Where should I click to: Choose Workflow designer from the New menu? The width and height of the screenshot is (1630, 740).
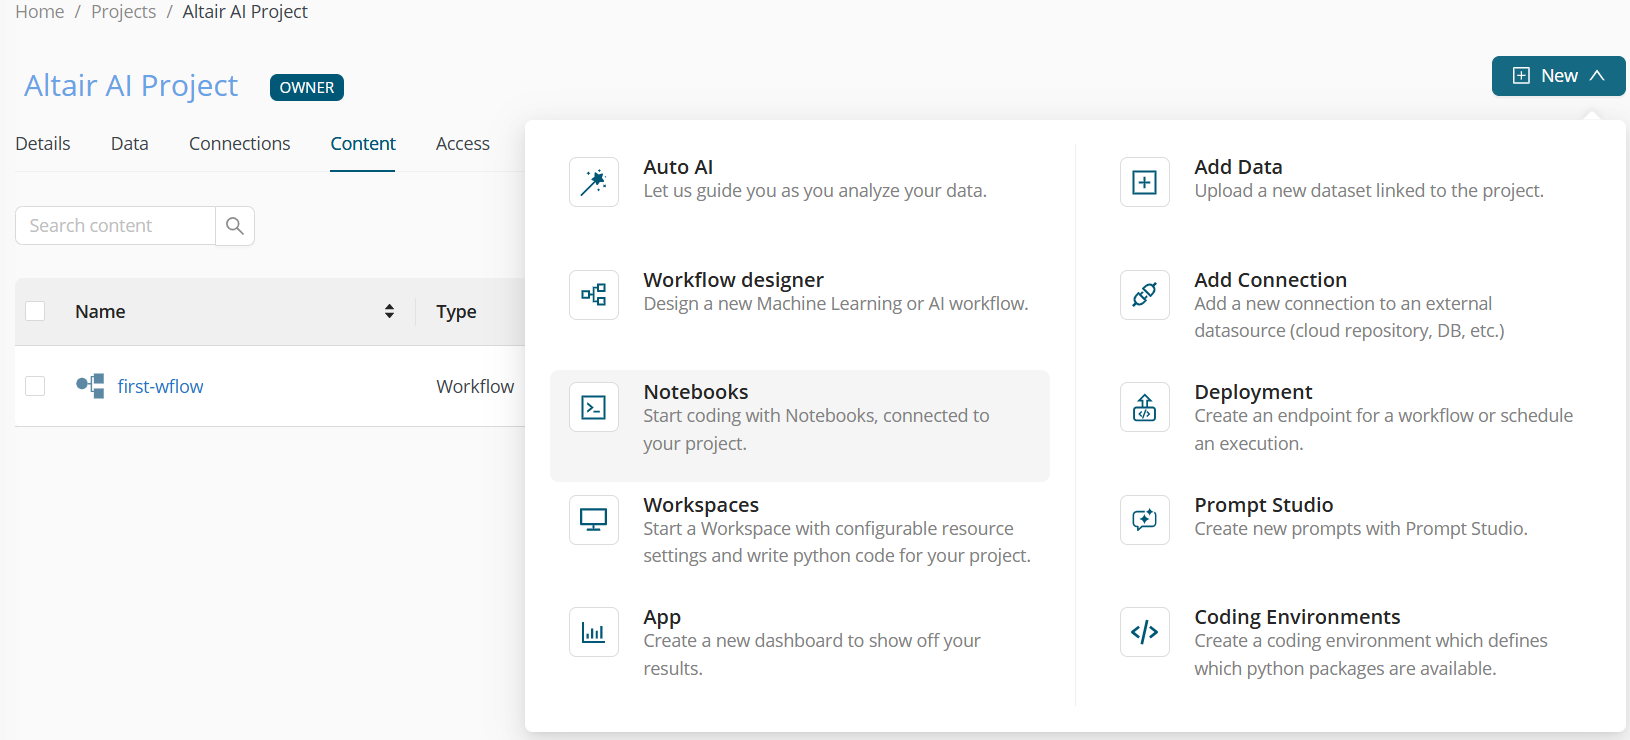tap(800, 293)
